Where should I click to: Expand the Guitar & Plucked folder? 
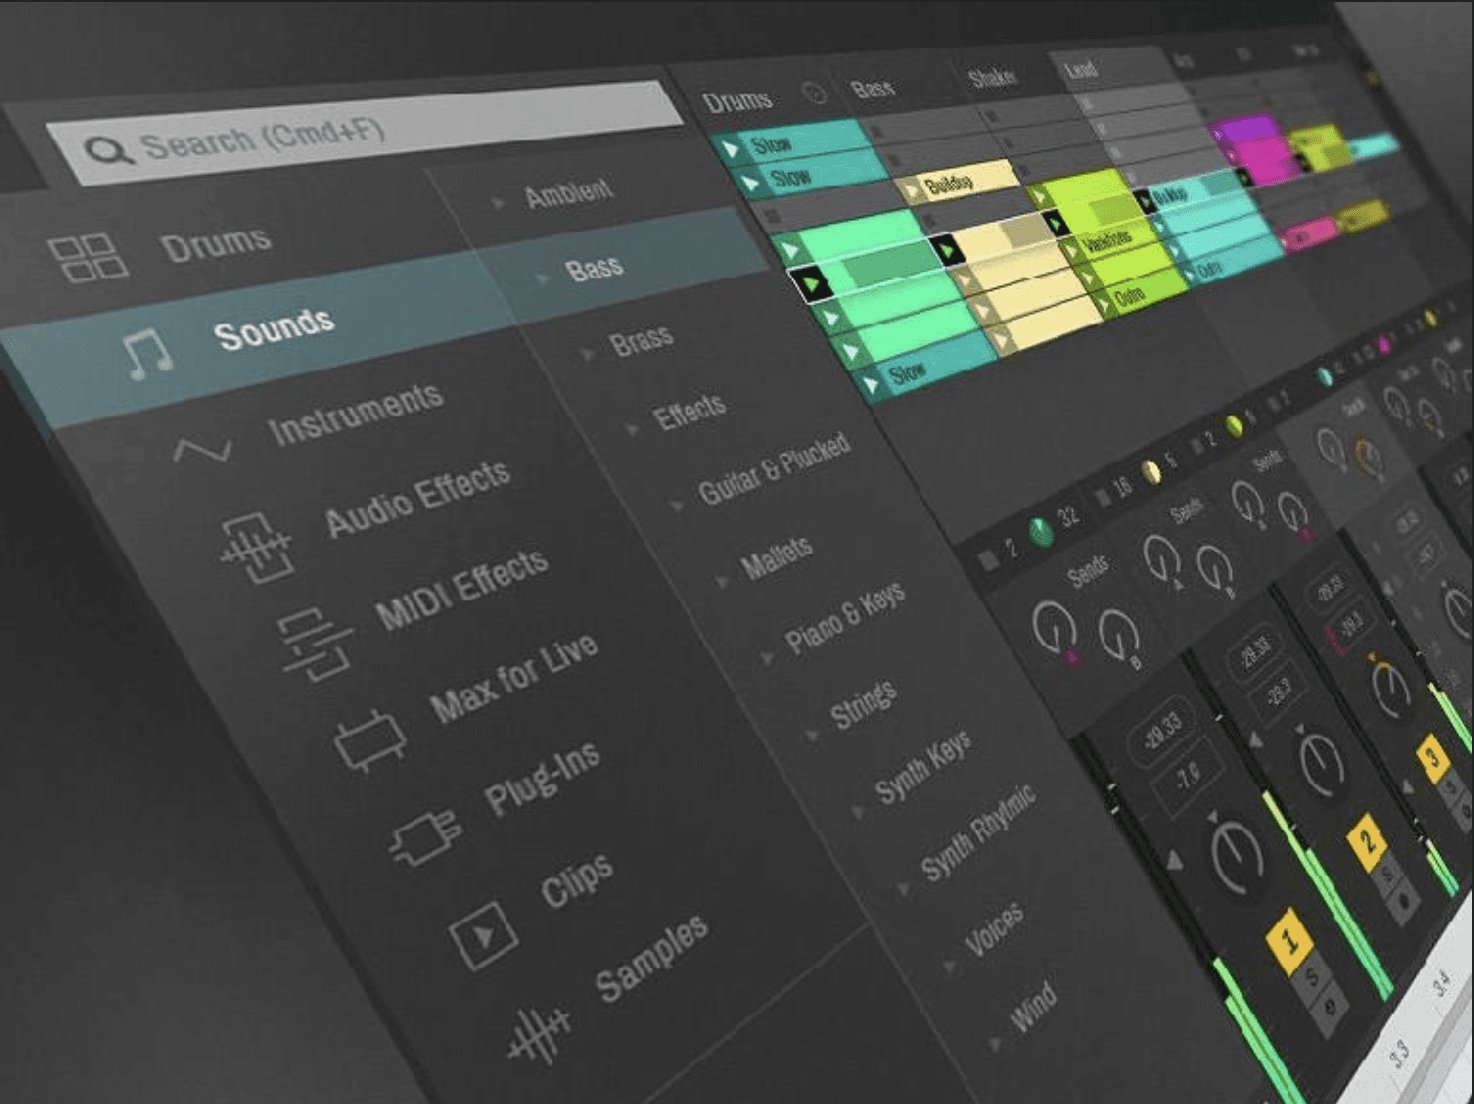(677, 506)
